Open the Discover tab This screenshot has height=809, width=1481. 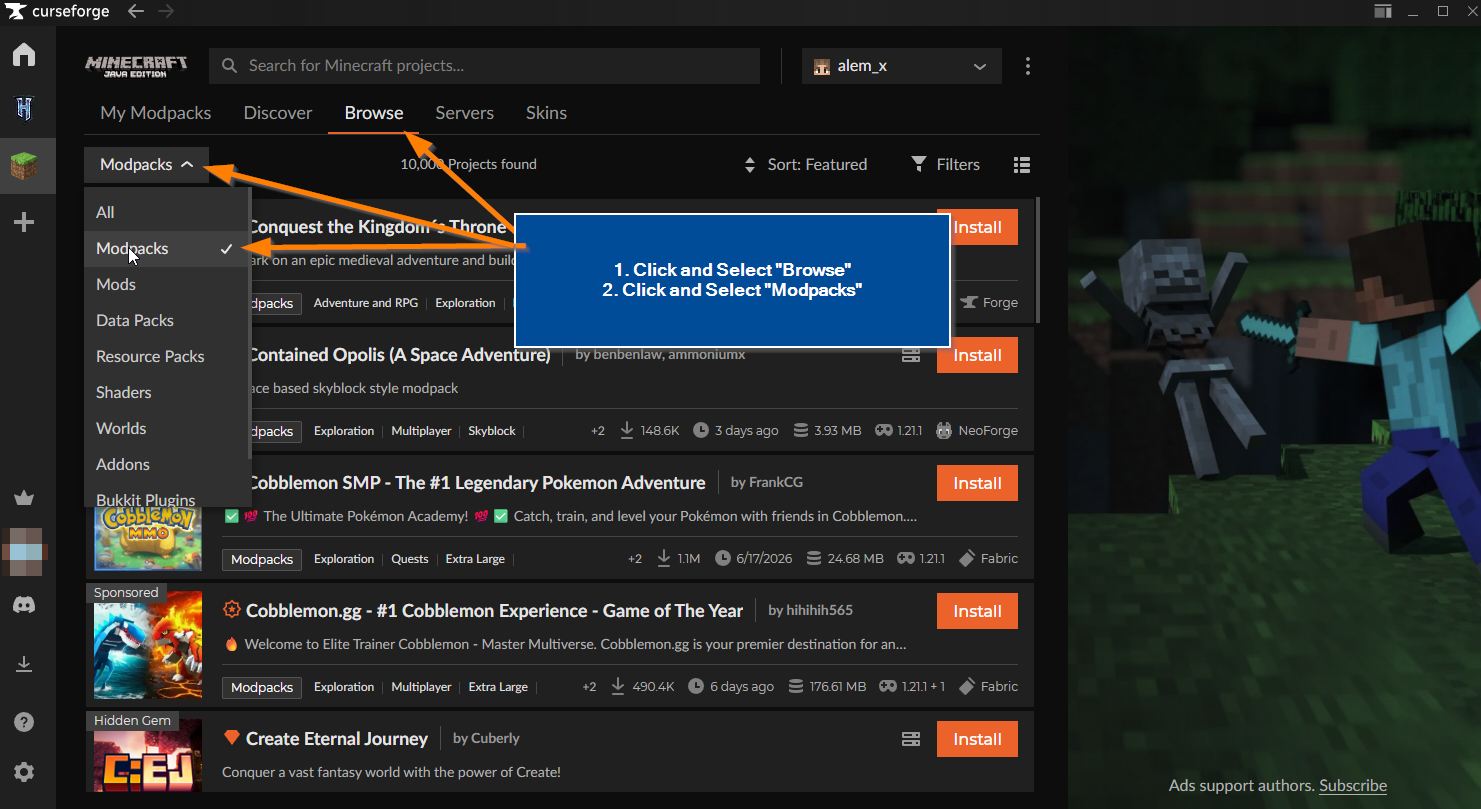coord(278,113)
